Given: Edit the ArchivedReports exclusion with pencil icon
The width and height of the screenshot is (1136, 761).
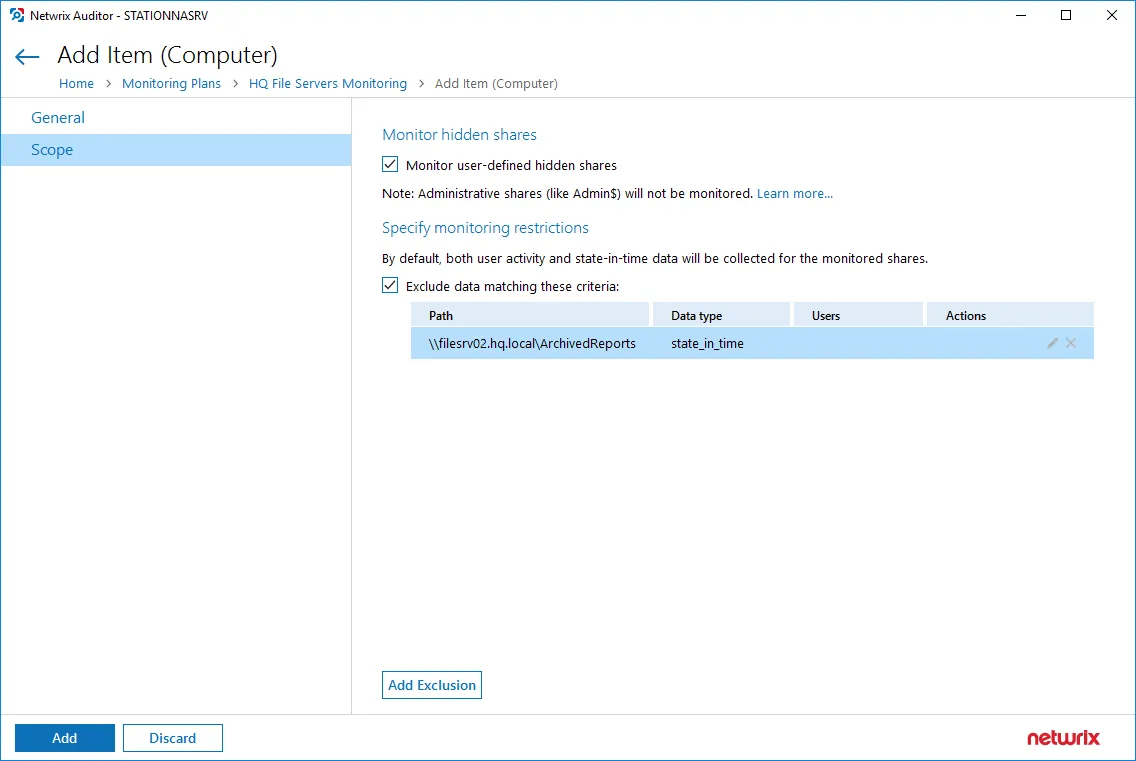Looking at the screenshot, I should click(x=1052, y=344).
